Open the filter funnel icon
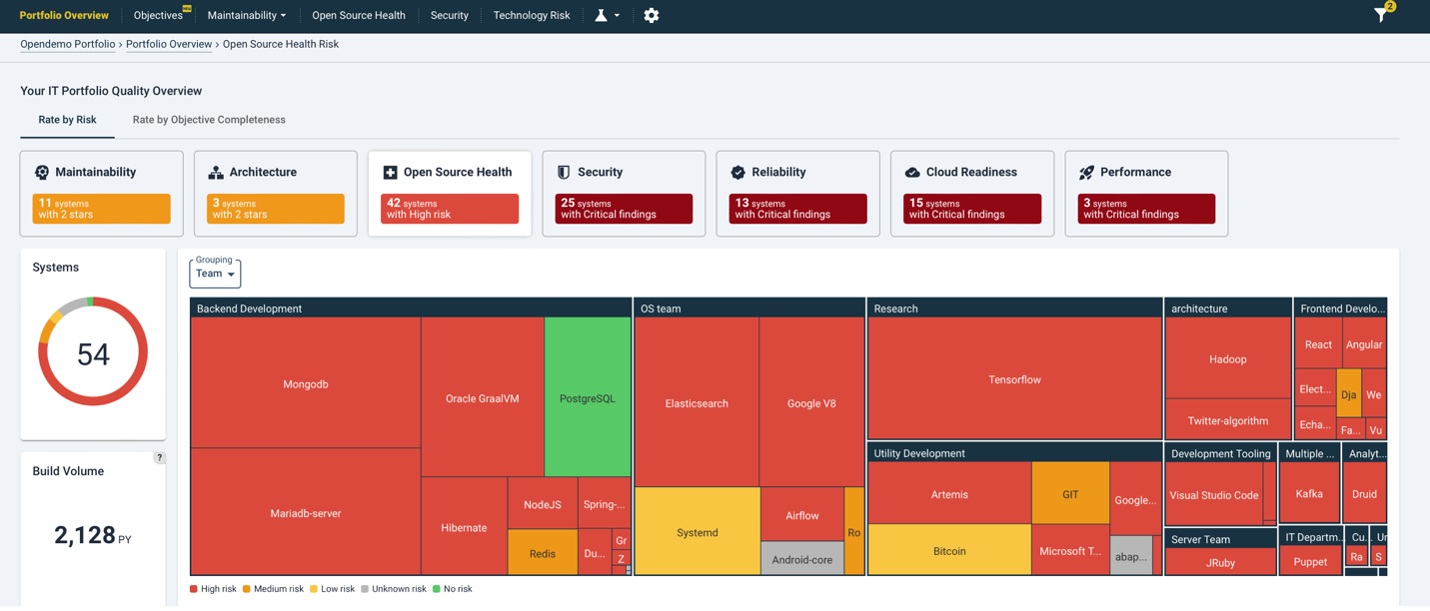The width and height of the screenshot is (1430, 611). pos(1380,15)
